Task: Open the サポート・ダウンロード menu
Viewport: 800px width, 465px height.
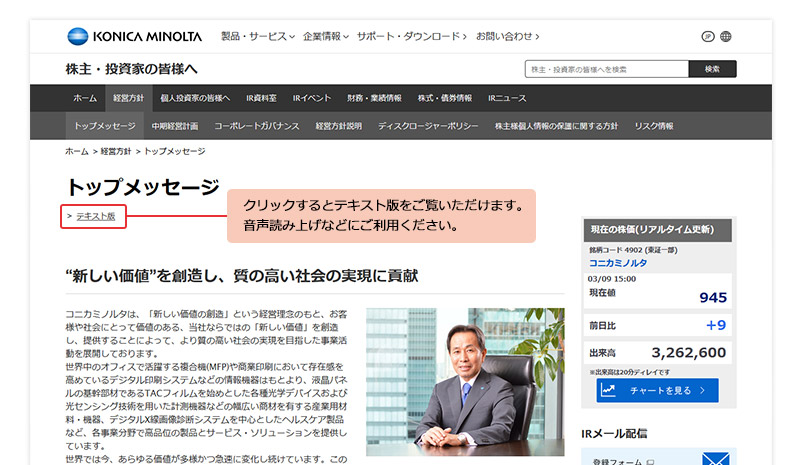Action: 411,37
